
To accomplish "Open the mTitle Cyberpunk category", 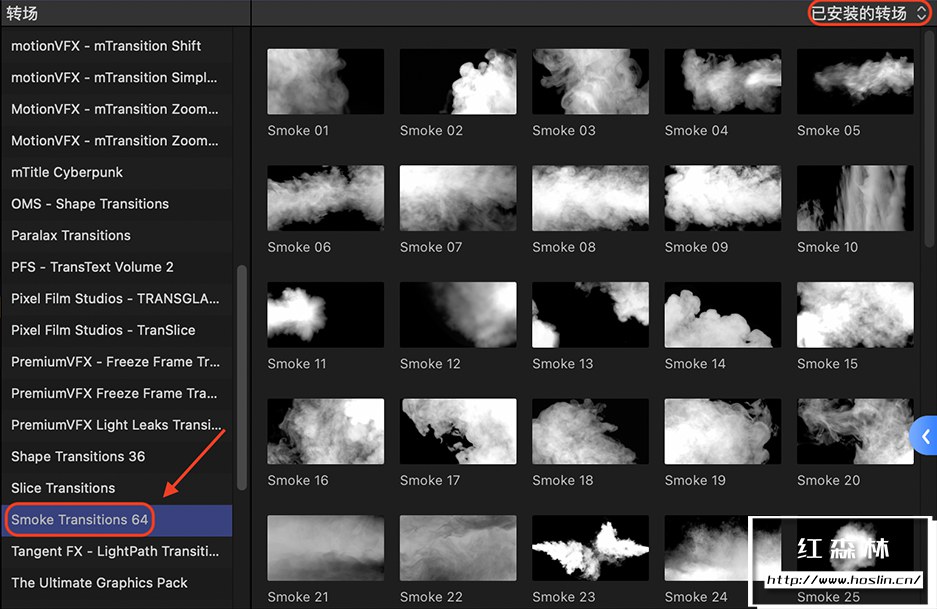I will pos(117,172).
